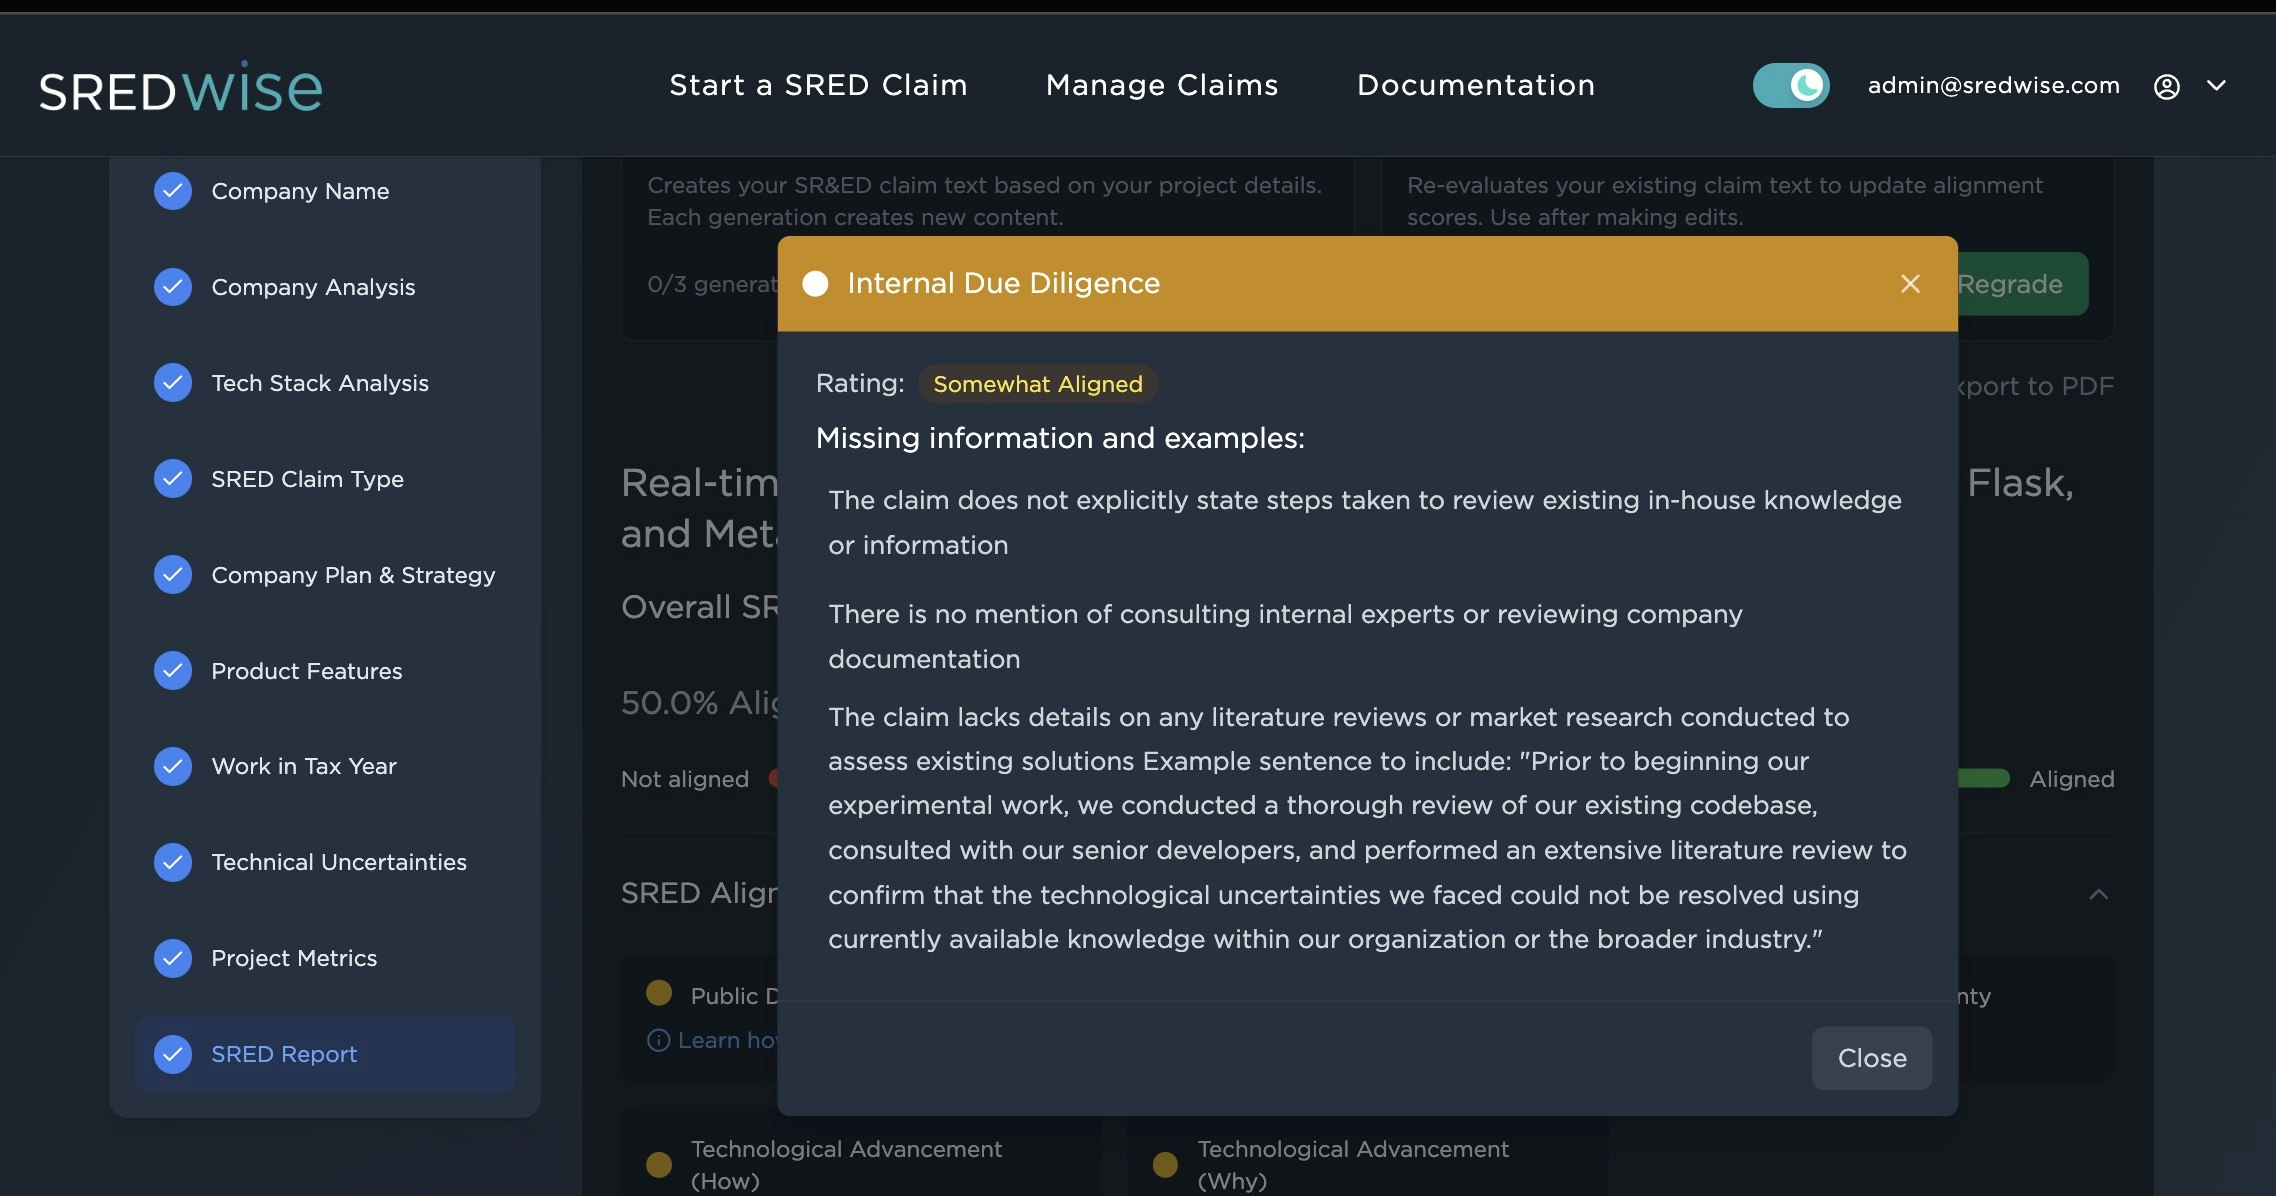2276x1196 pixels.
Task: Click the Public Disclosure yellow status dot
Action: [659, 993]
